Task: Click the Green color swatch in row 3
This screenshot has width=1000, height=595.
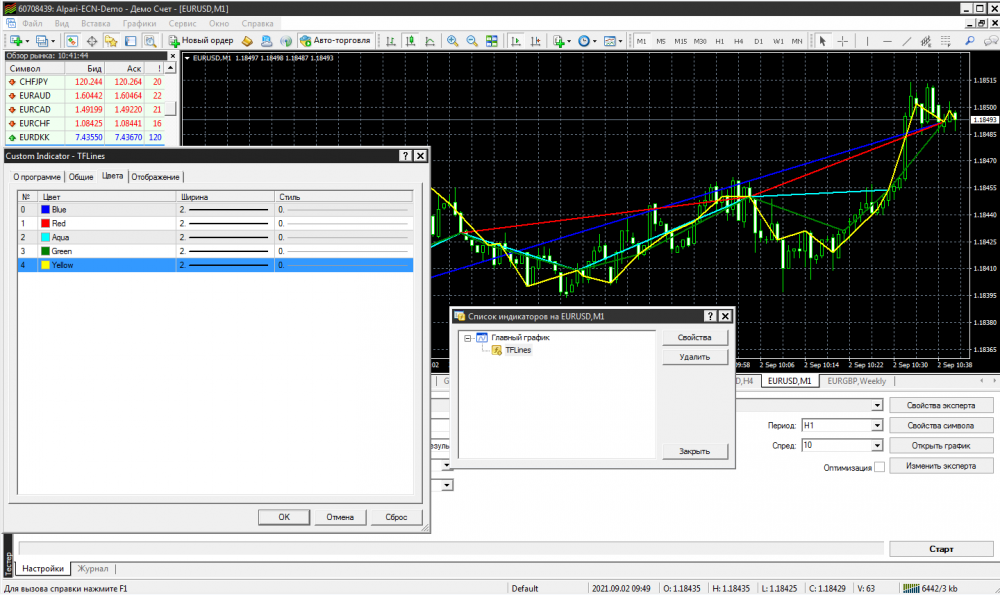Action: [x=45, y=251]
